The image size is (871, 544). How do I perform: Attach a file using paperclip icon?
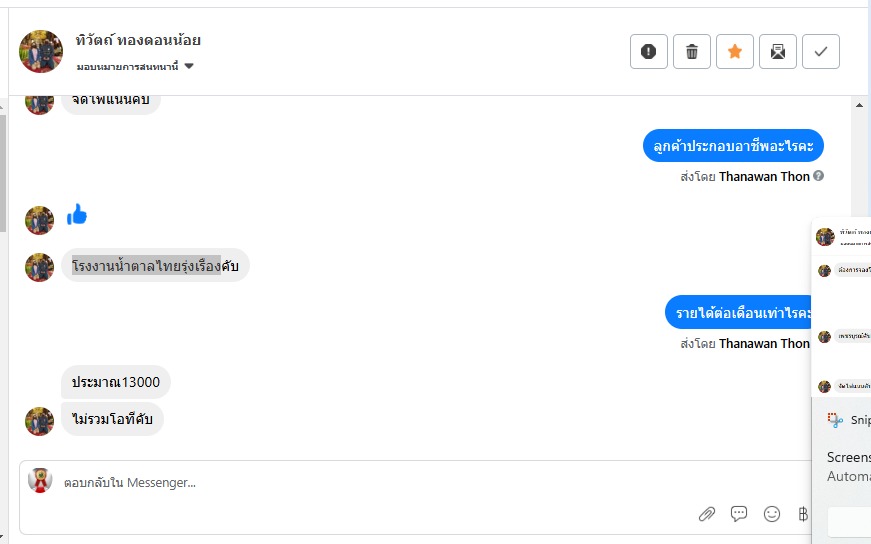click(x=706, y=514)
